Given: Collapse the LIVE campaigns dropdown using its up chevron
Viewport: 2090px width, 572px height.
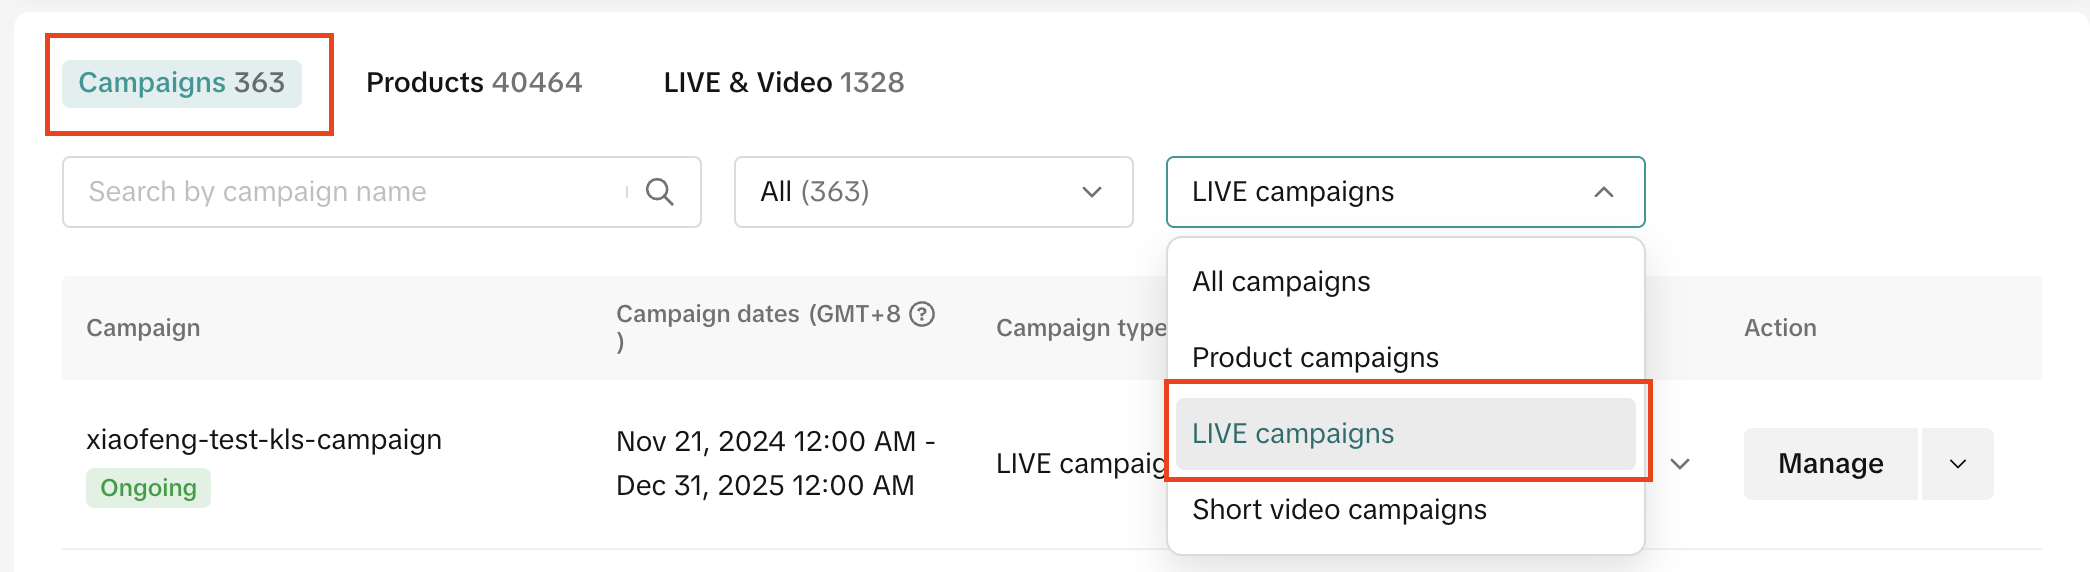Looking at the screenshot, I should [x=1603, y=192].
